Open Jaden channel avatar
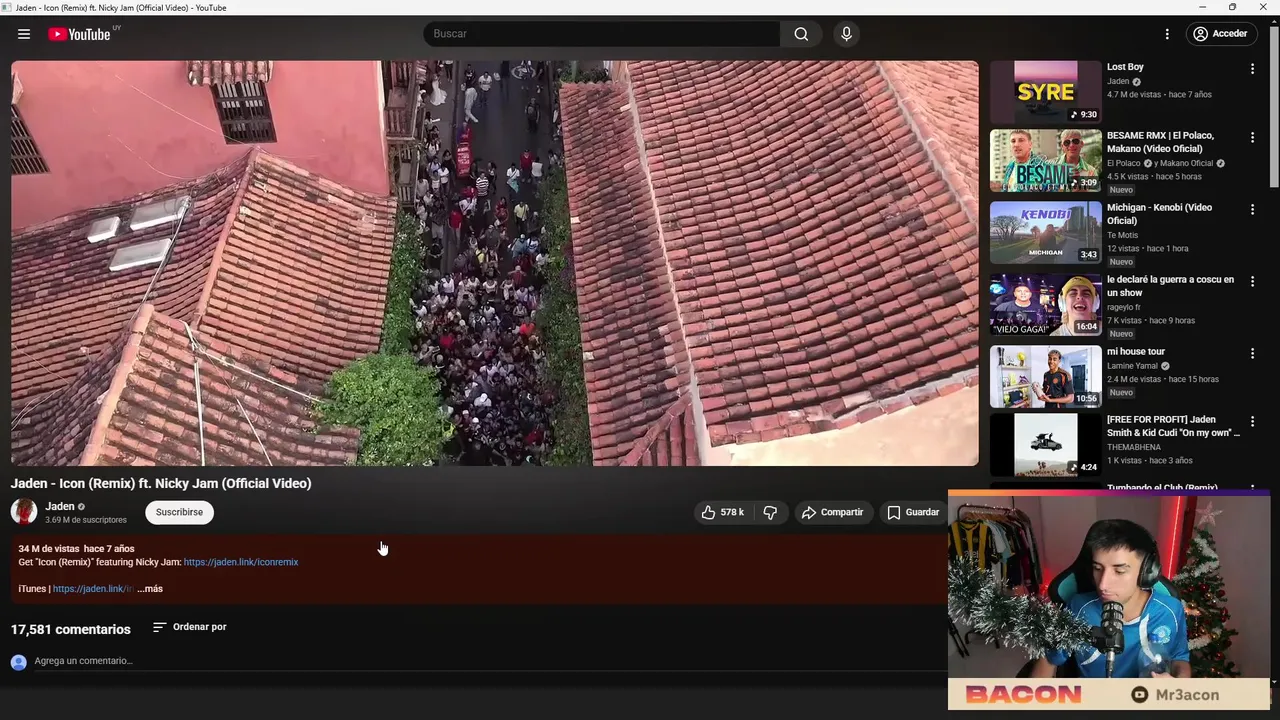 (x=24, y=512)
